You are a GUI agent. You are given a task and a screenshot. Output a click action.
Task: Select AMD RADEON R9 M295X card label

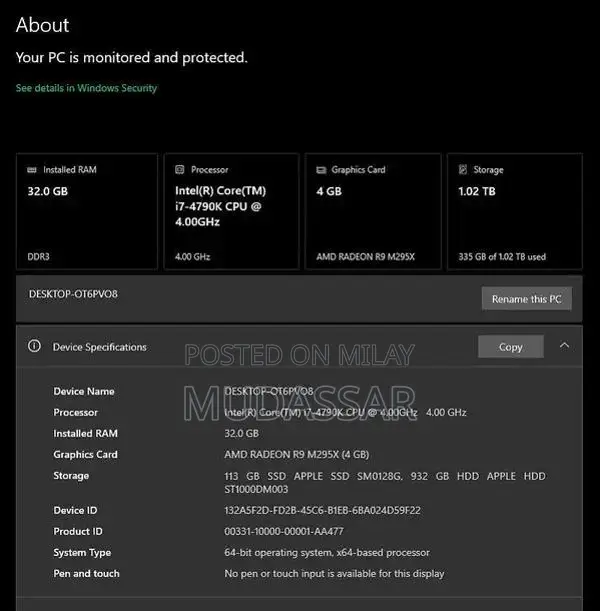pyautogui.click(x=365, y=257)
